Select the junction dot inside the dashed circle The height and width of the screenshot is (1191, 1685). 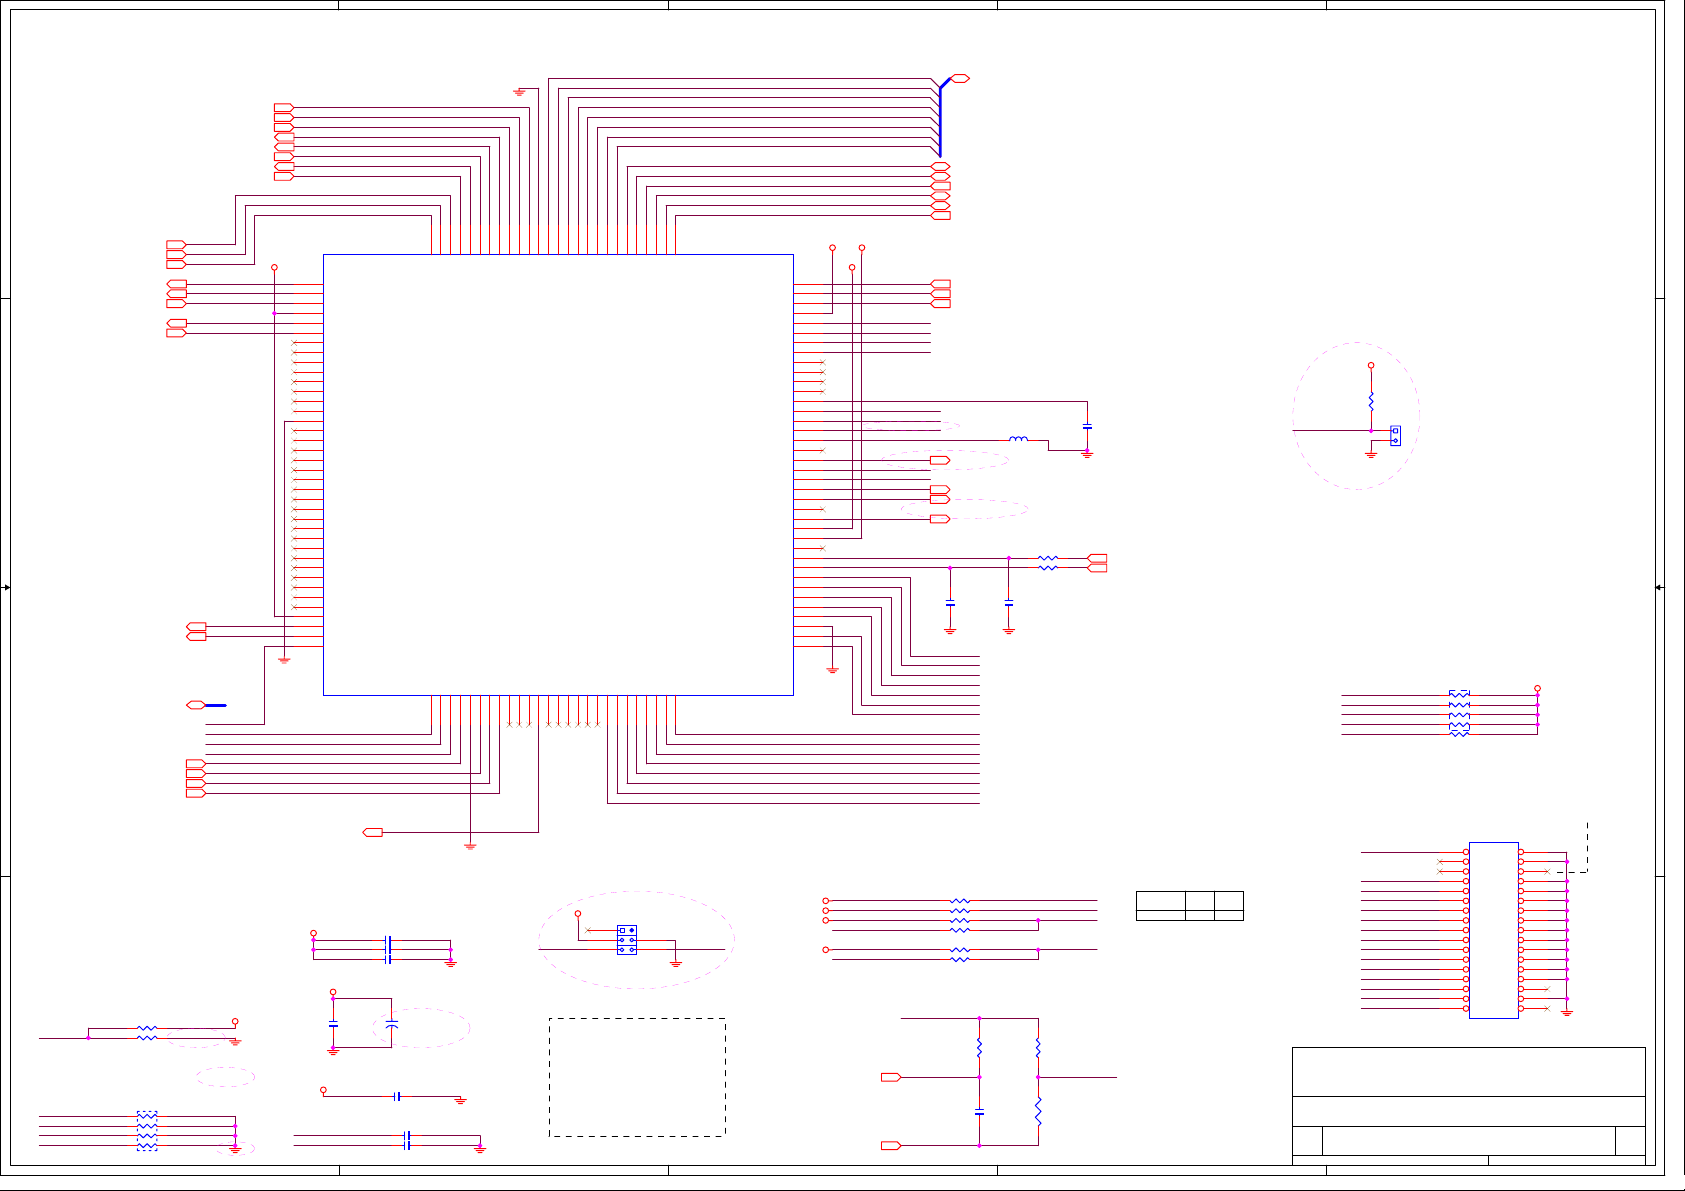tap(1371, 431)
